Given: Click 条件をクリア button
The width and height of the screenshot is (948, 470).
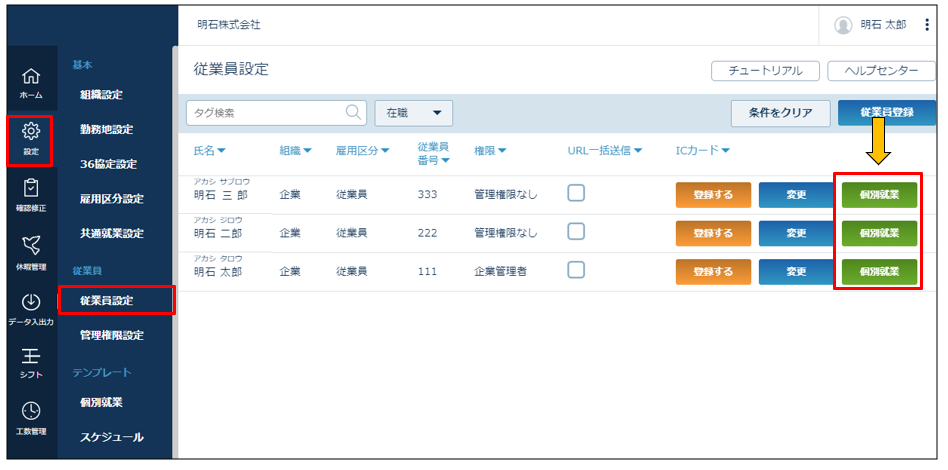Looking at the screenshot, I should [781, 113].
